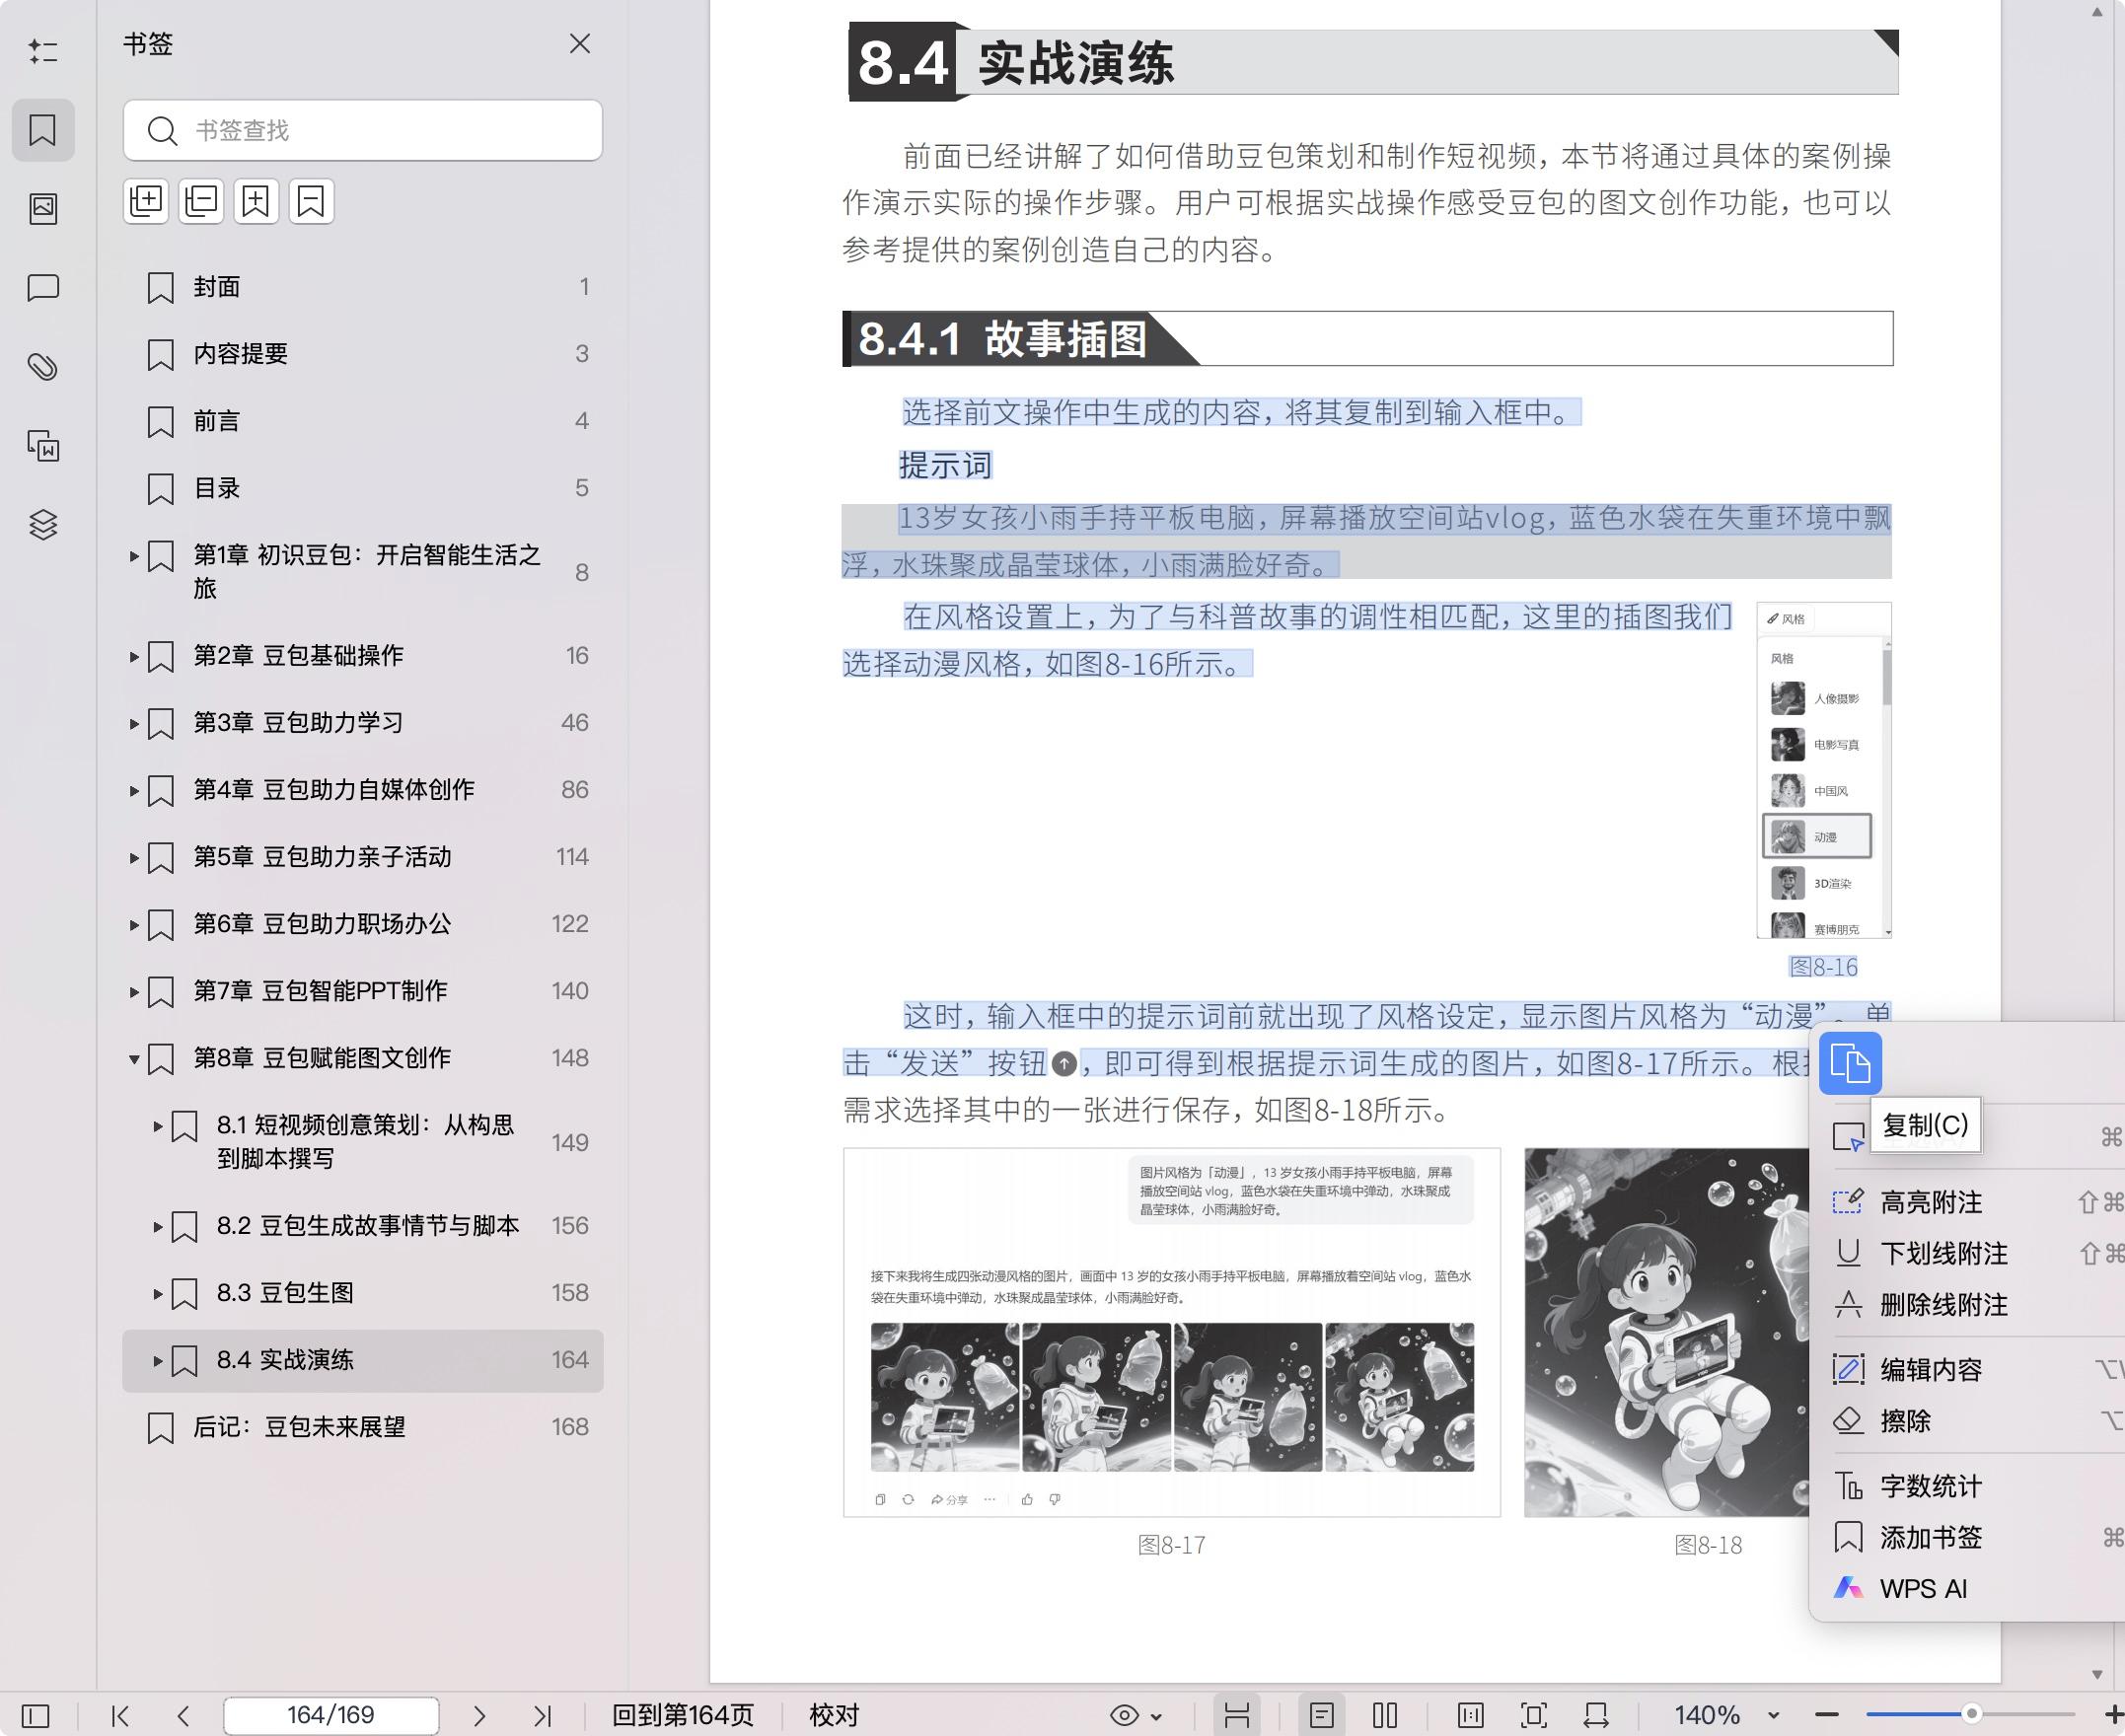Select two-page view icon
Image resolution: width=2125 pixels, height=1736 pixels.
pyautogui.click(x=1385, y=1716)
